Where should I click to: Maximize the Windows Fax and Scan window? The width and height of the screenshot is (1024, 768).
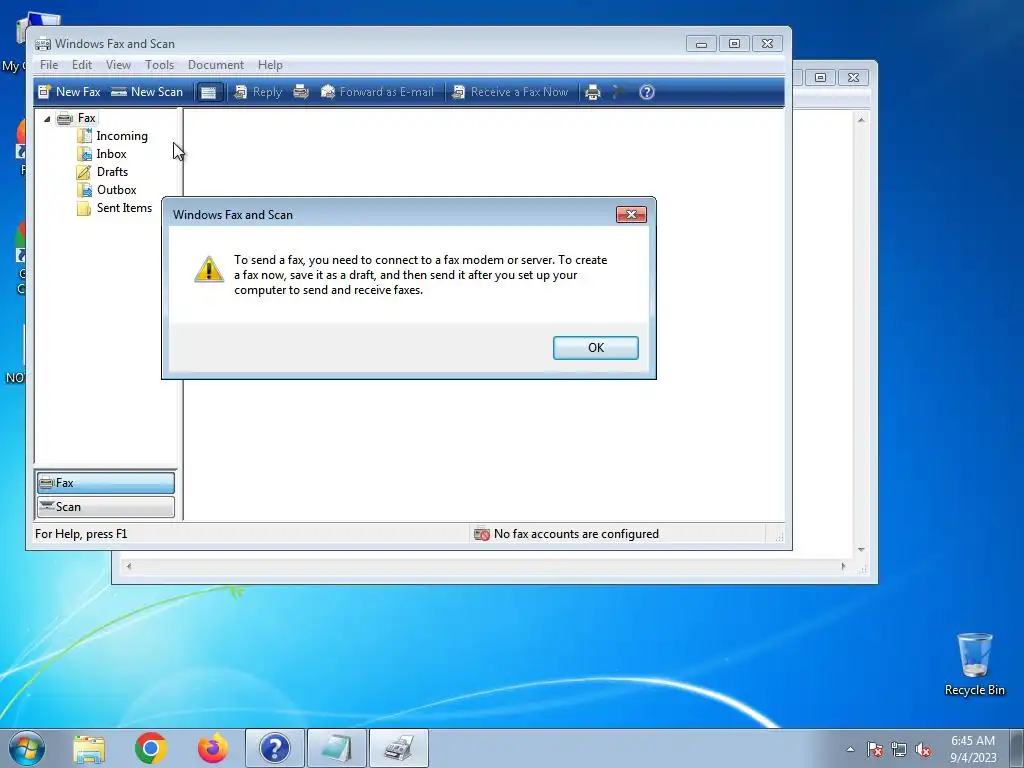[734, 44]
